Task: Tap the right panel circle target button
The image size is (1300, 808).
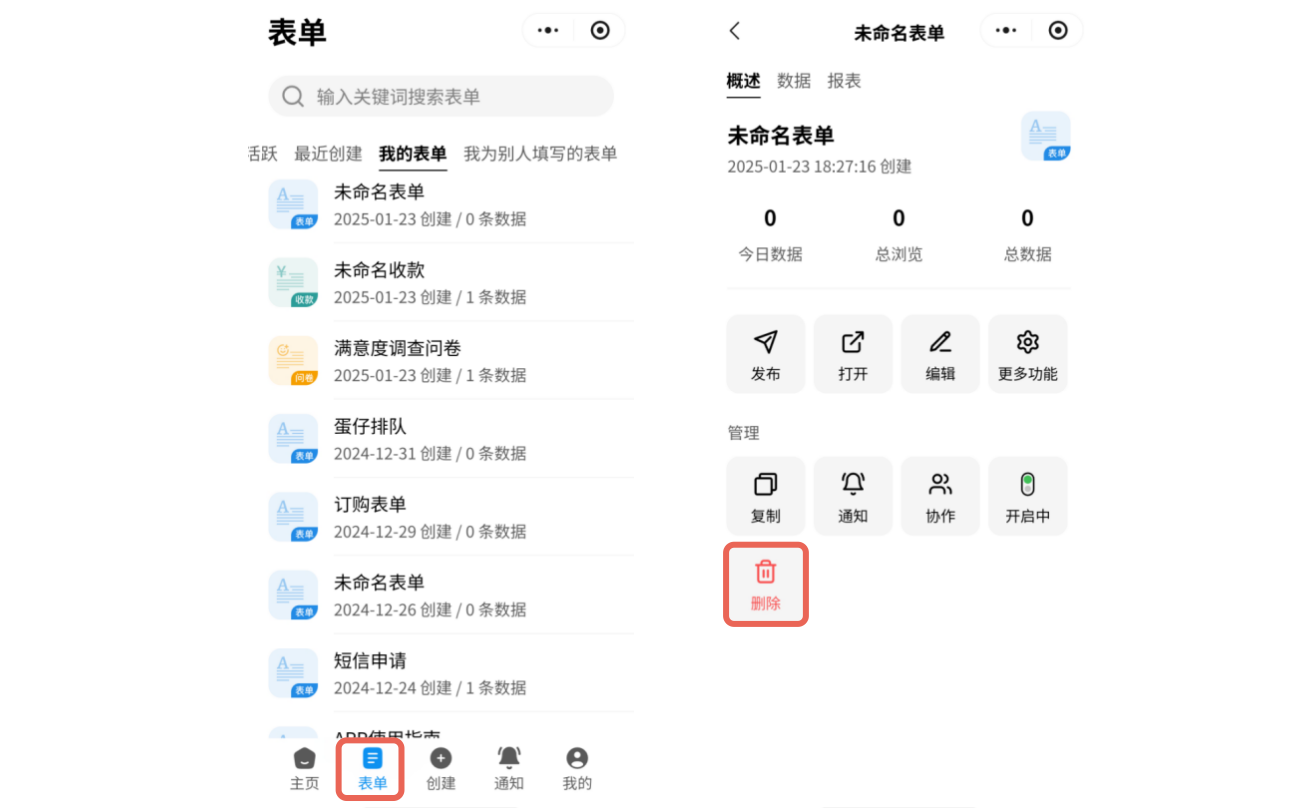Action: 1058,31
